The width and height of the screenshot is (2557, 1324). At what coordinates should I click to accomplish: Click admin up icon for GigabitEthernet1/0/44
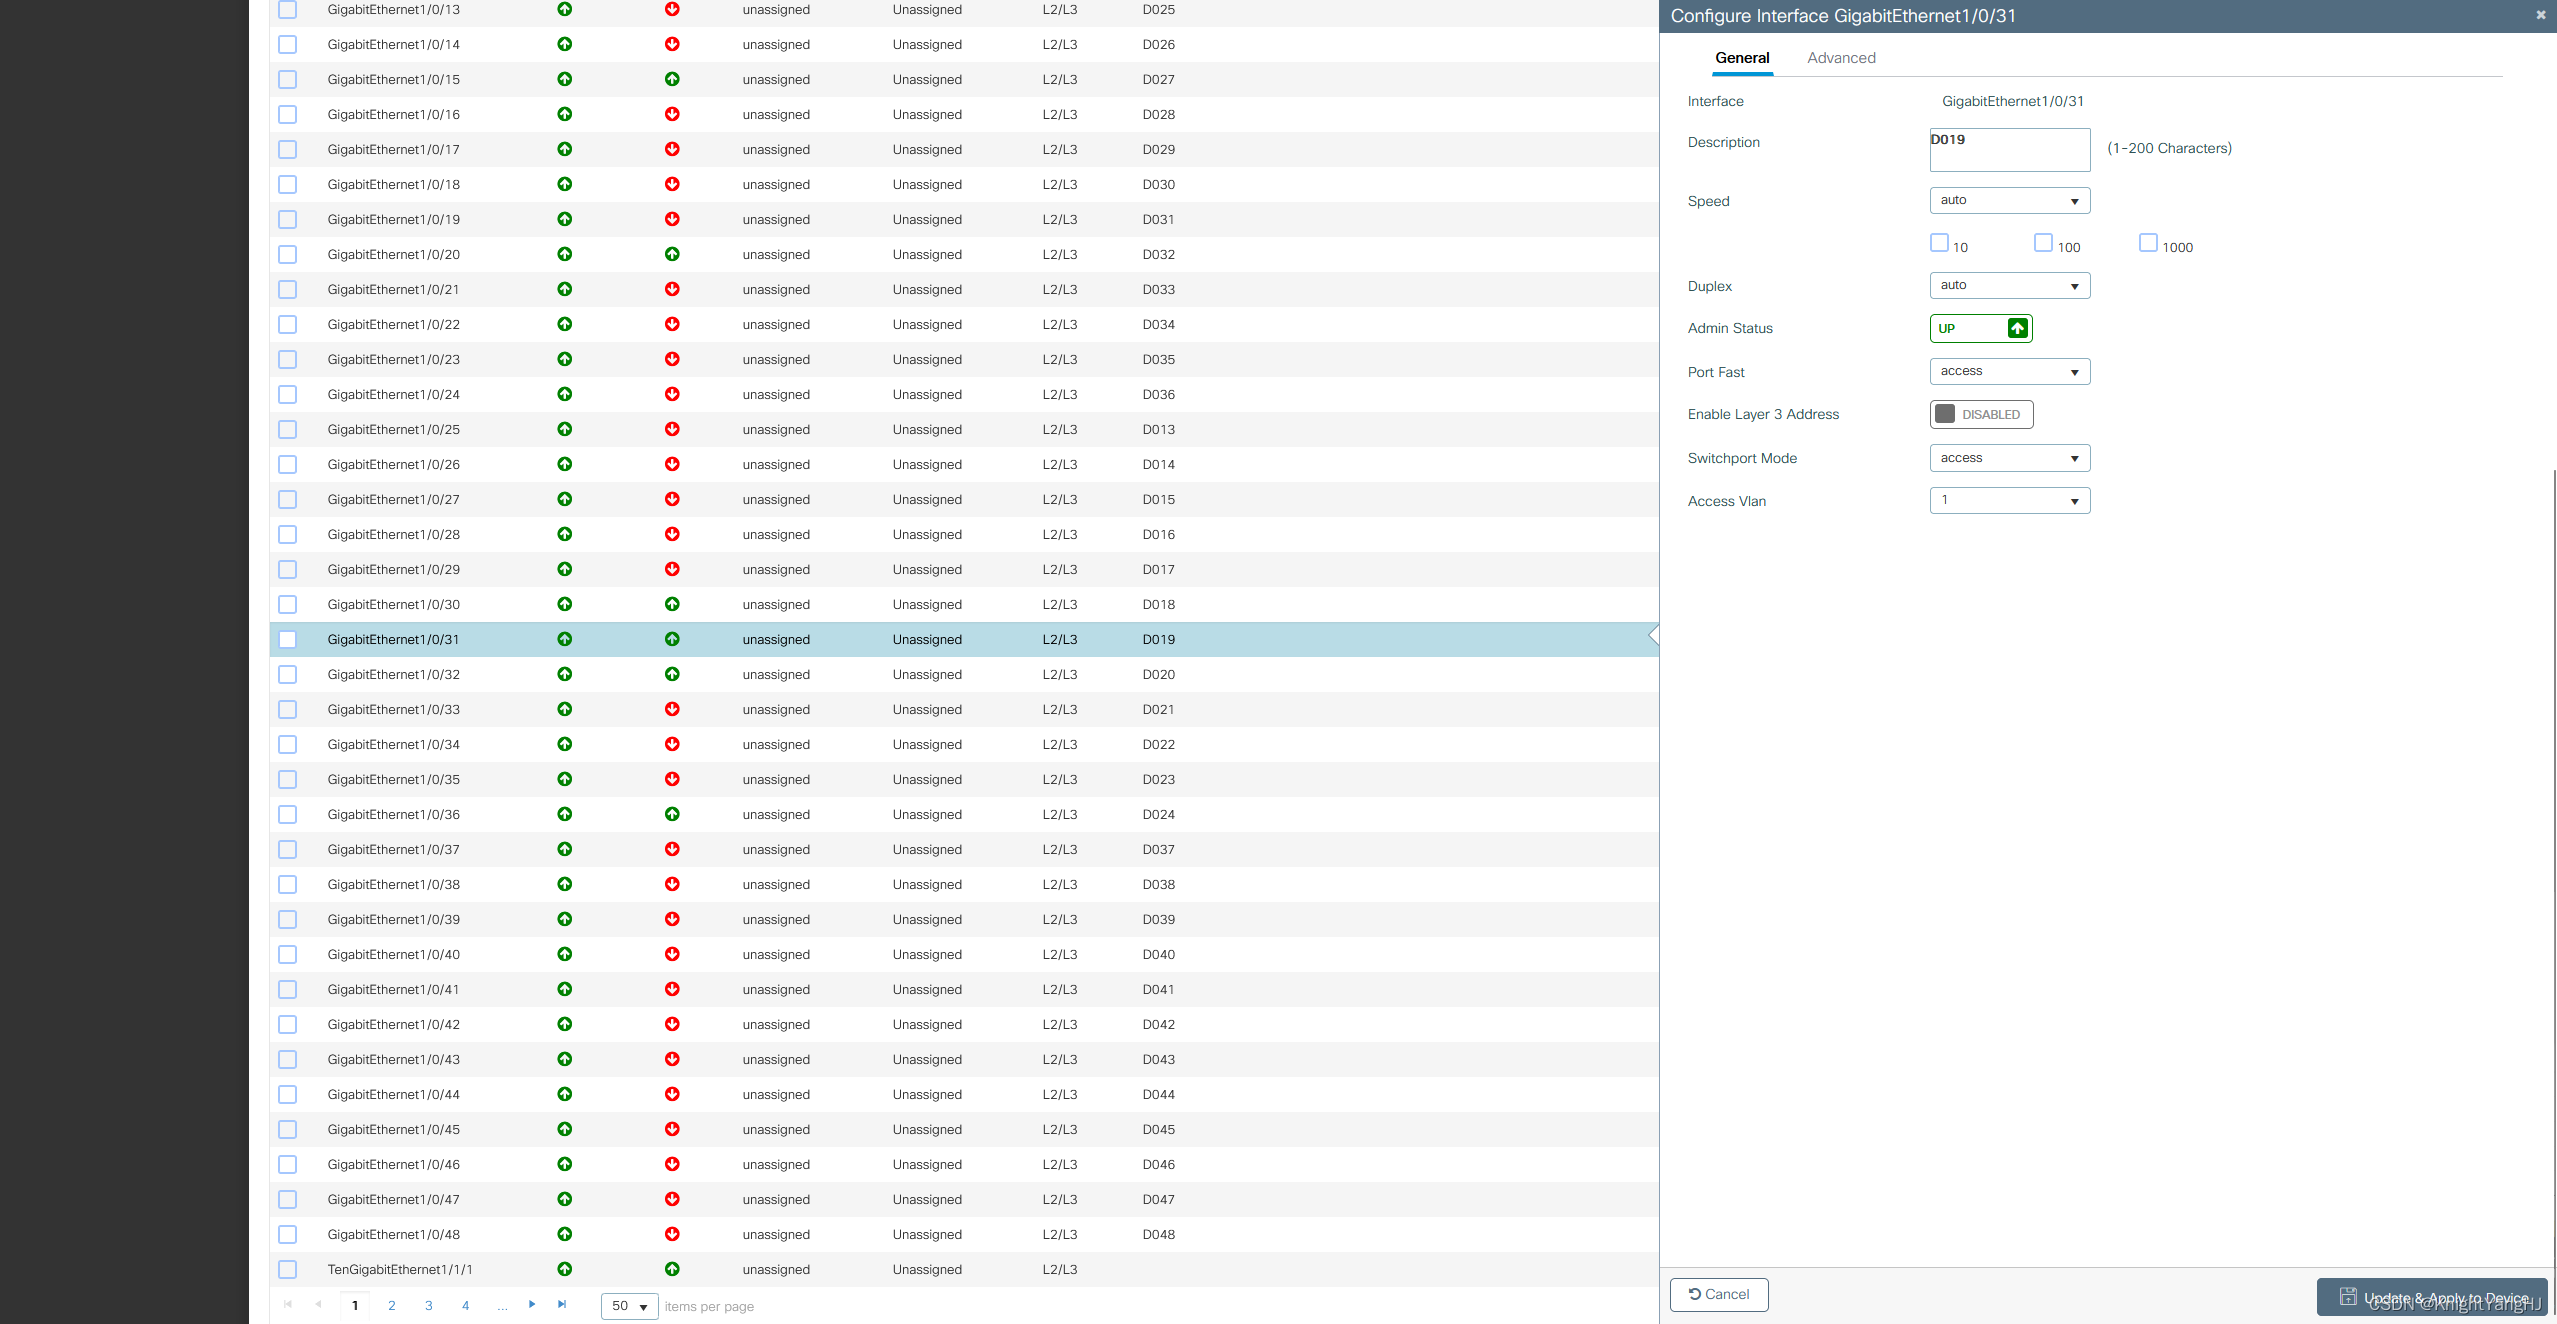click(565, 1094)
